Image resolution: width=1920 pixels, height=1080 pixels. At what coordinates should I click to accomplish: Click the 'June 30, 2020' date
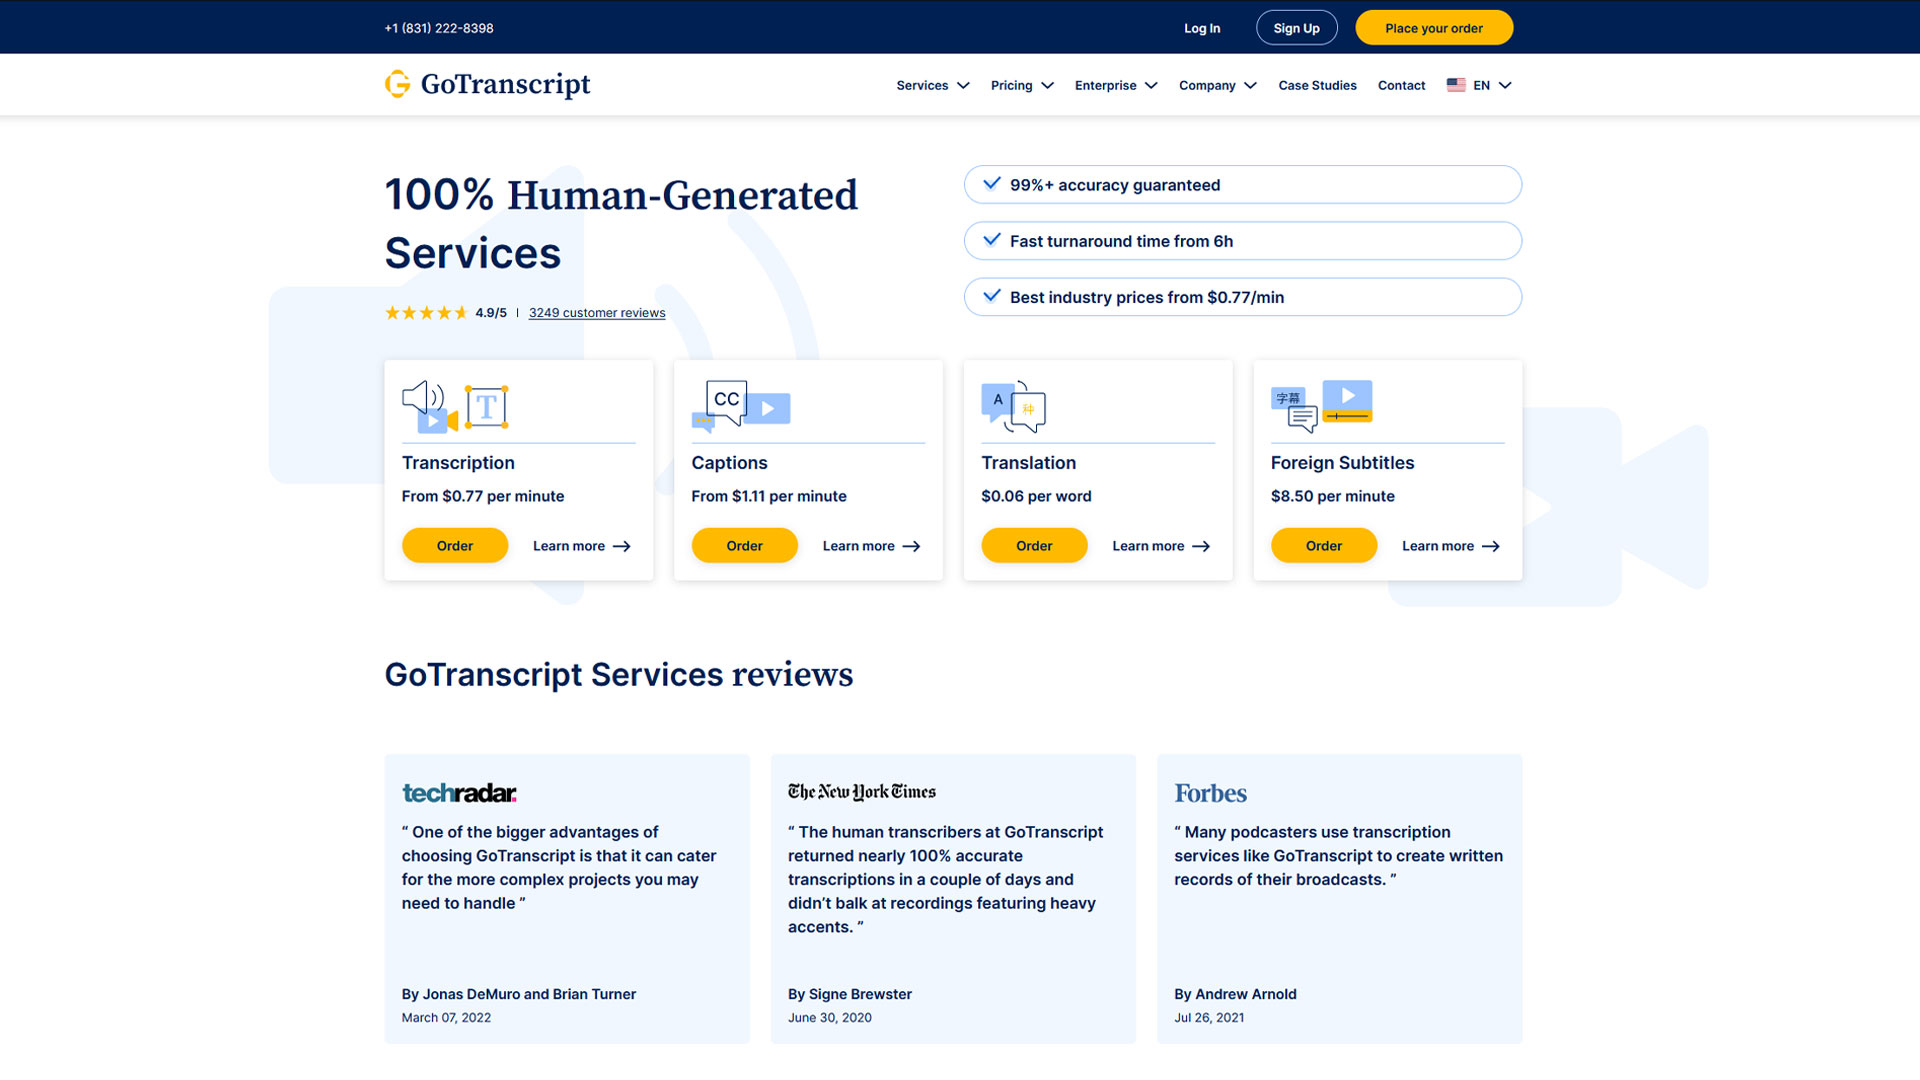tap(830, 1018)
